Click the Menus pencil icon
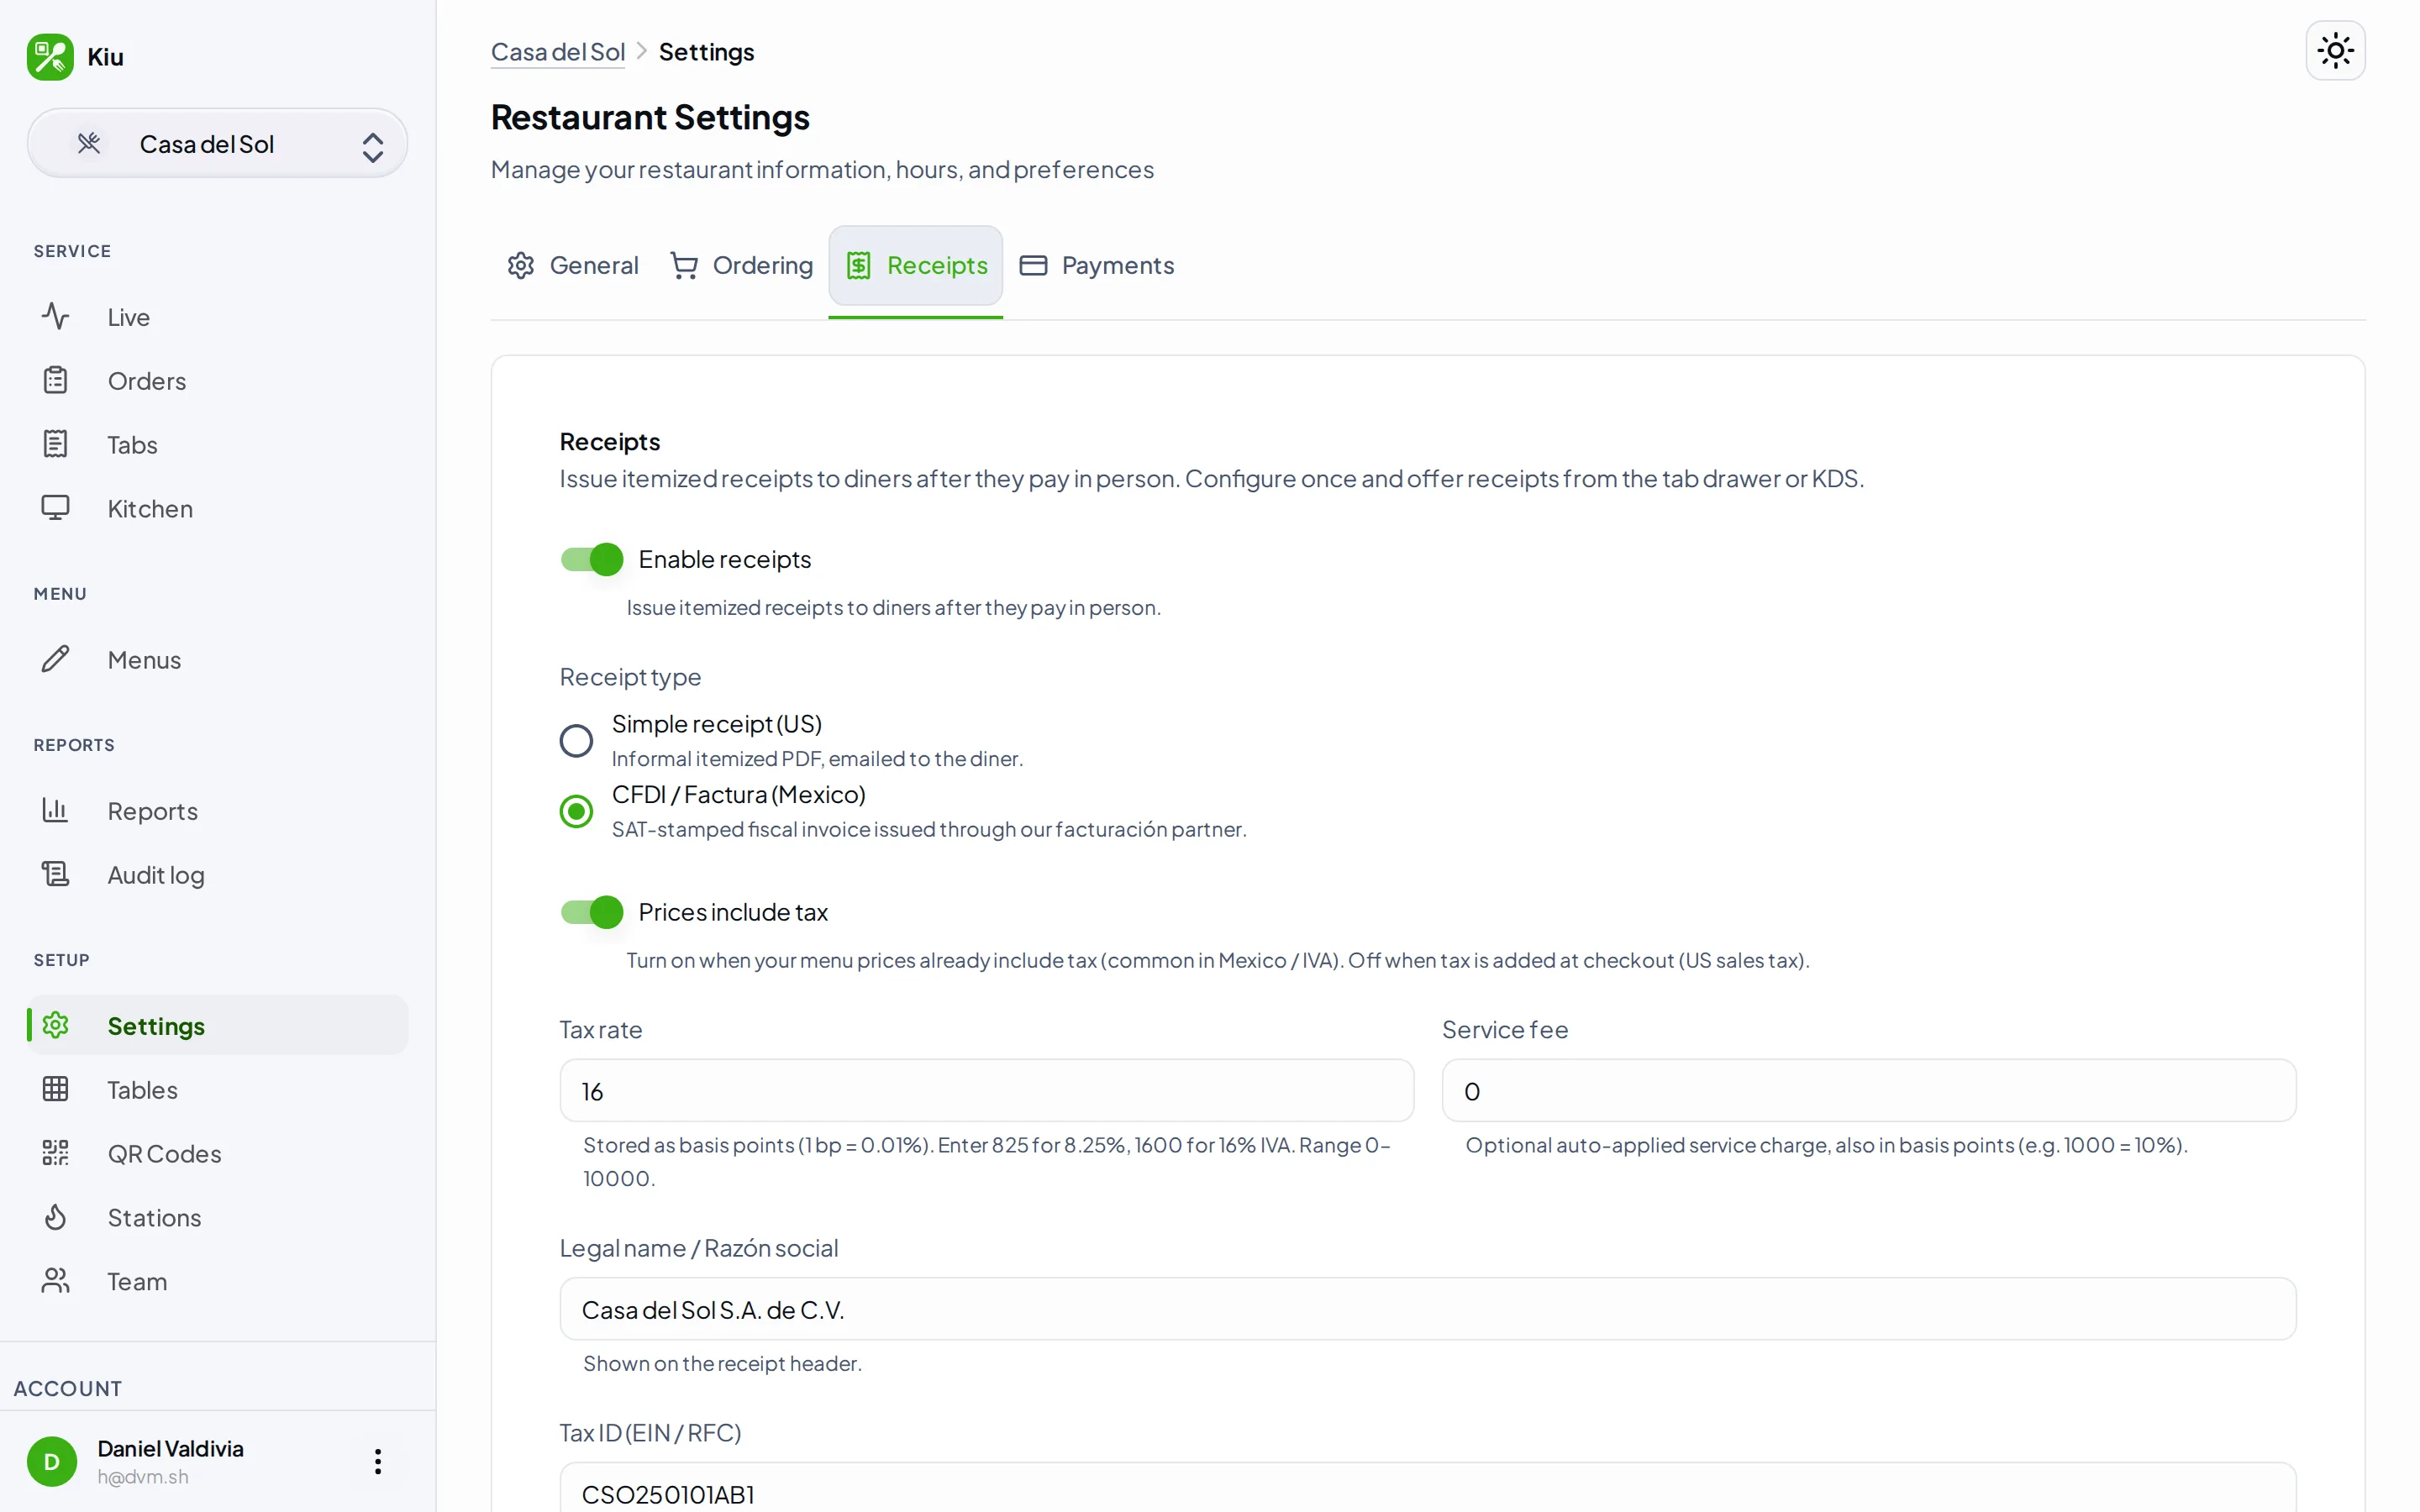This screenshot has width=2420, height=1512. [x=56, y=659]
